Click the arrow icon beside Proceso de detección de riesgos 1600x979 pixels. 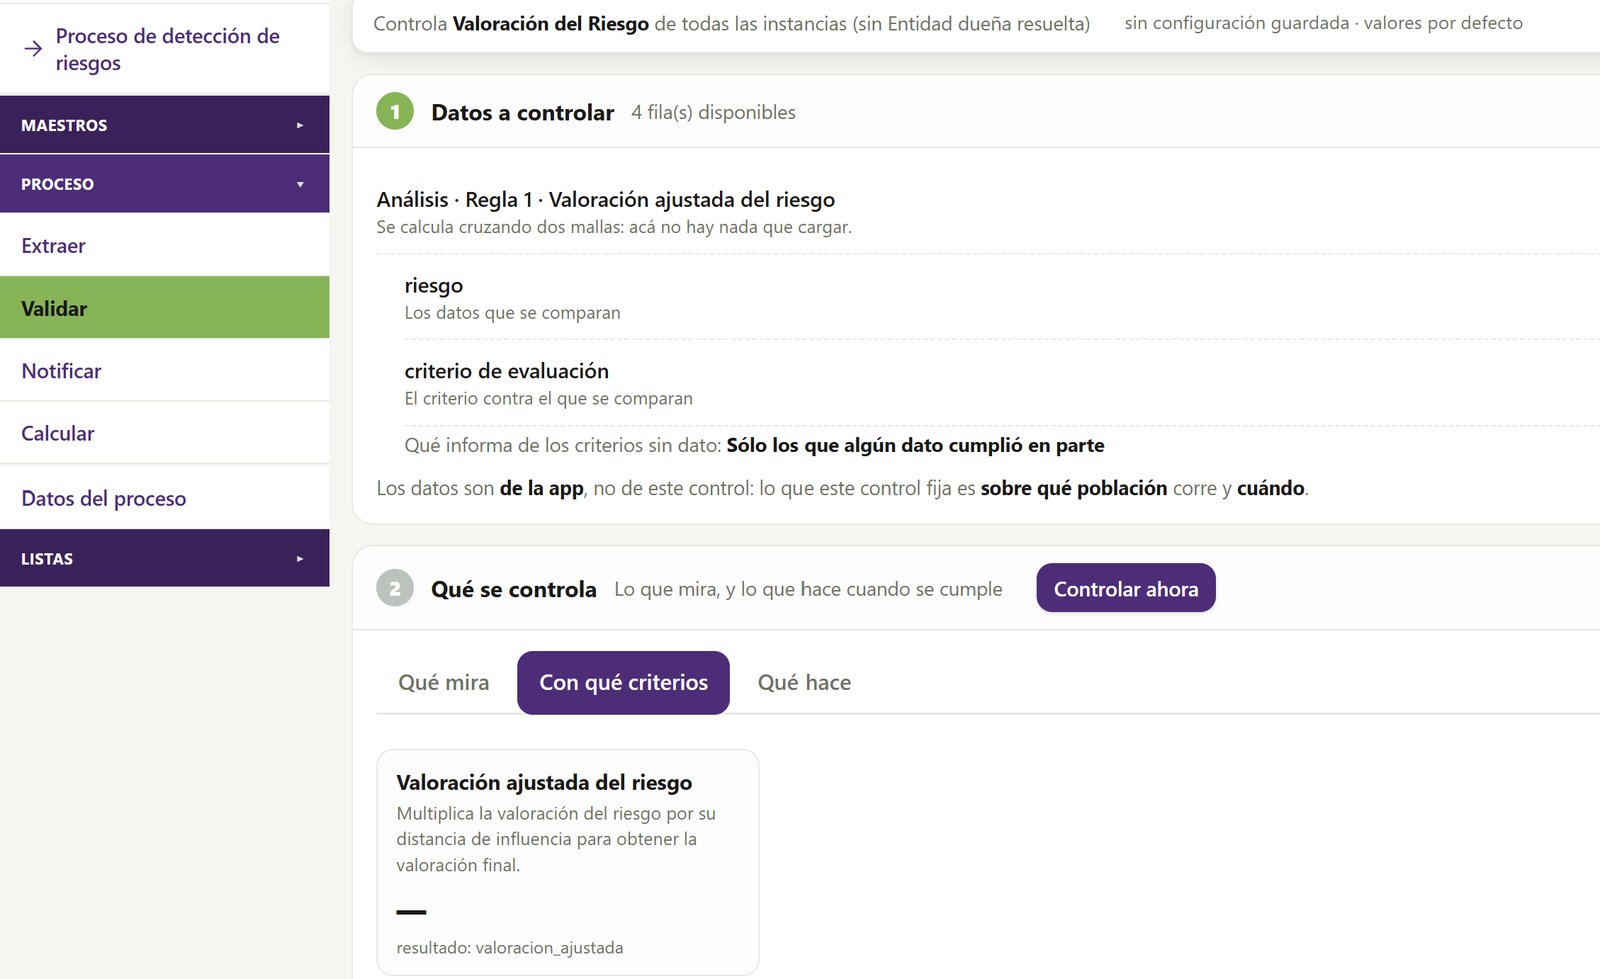click(x=33, y=49)
